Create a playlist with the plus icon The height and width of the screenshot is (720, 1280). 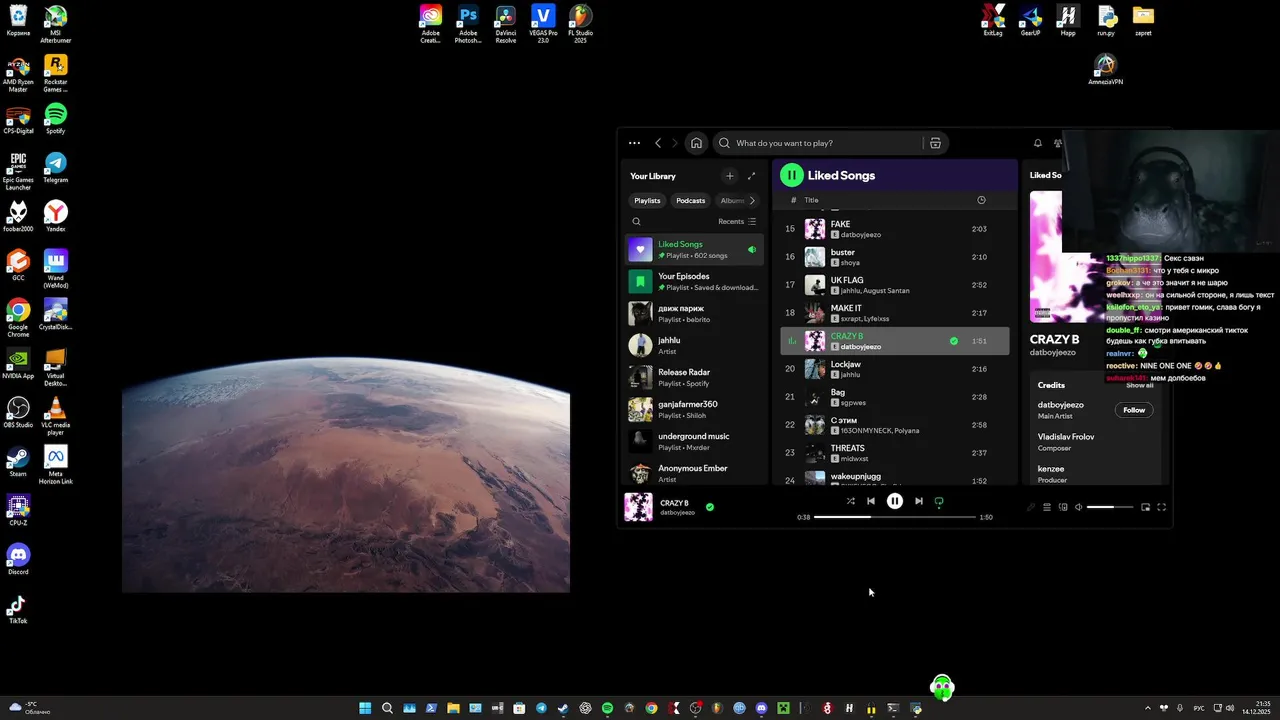point(729,176)
